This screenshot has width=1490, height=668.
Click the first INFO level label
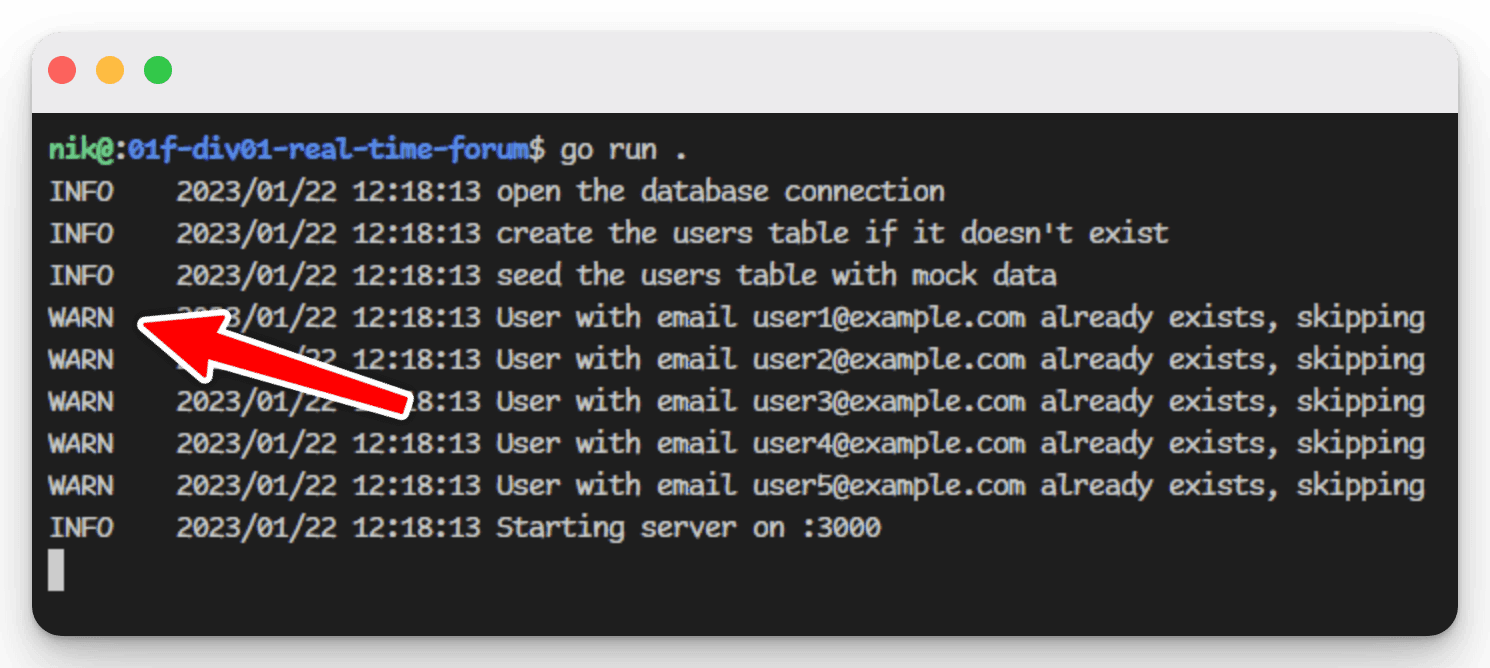click(x=81, y=192)
